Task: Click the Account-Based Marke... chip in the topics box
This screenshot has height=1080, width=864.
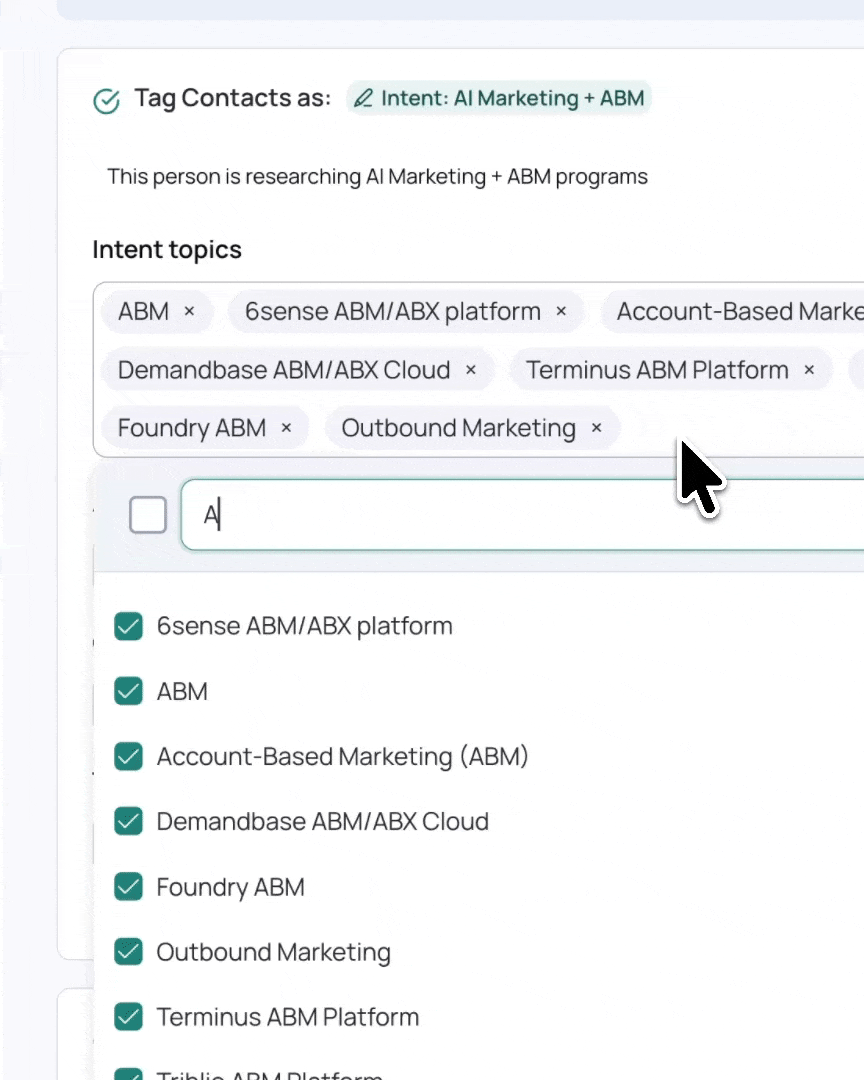Action: [x=734, y=311]
